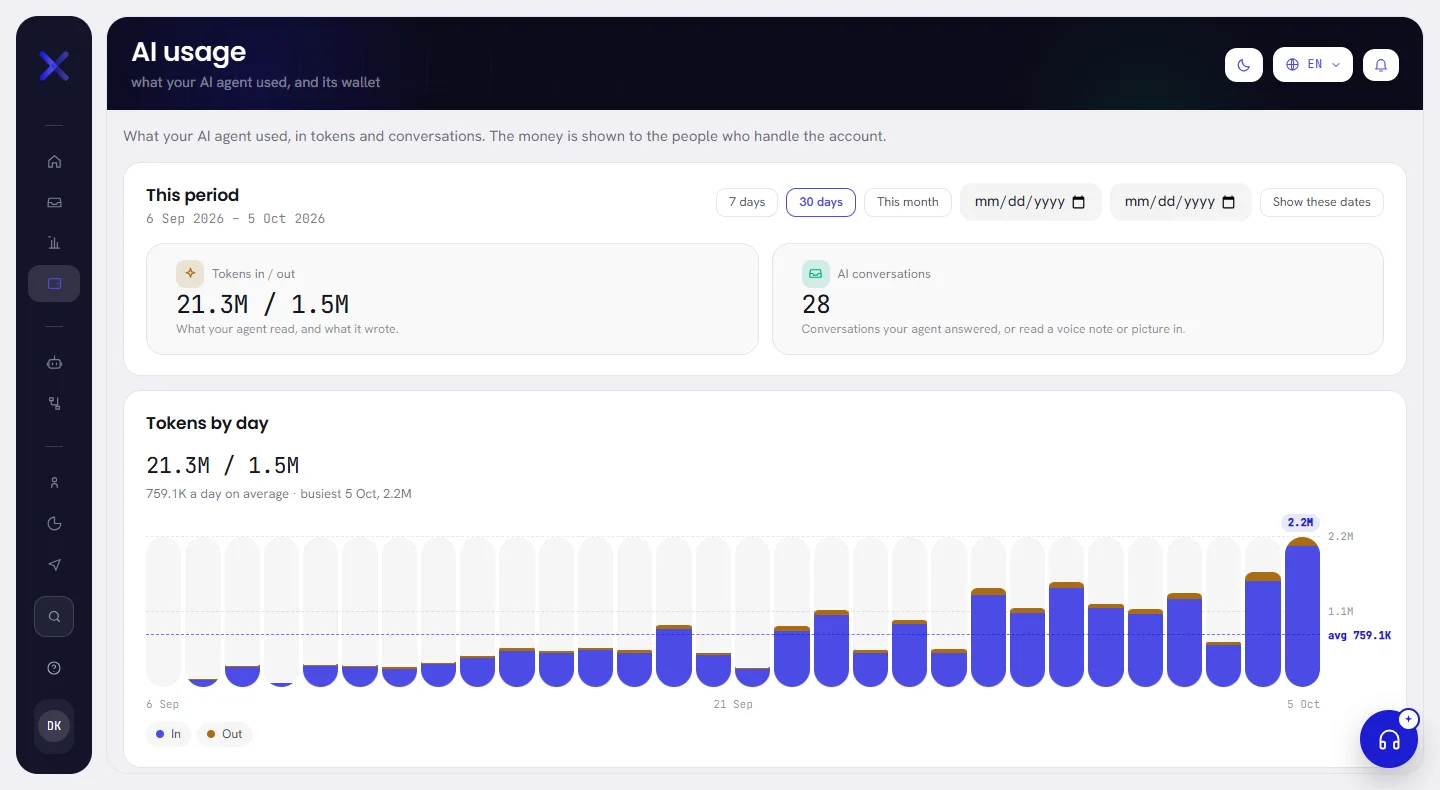Click the "2.2M" badge above the last bar

[x=1301, y=522]
